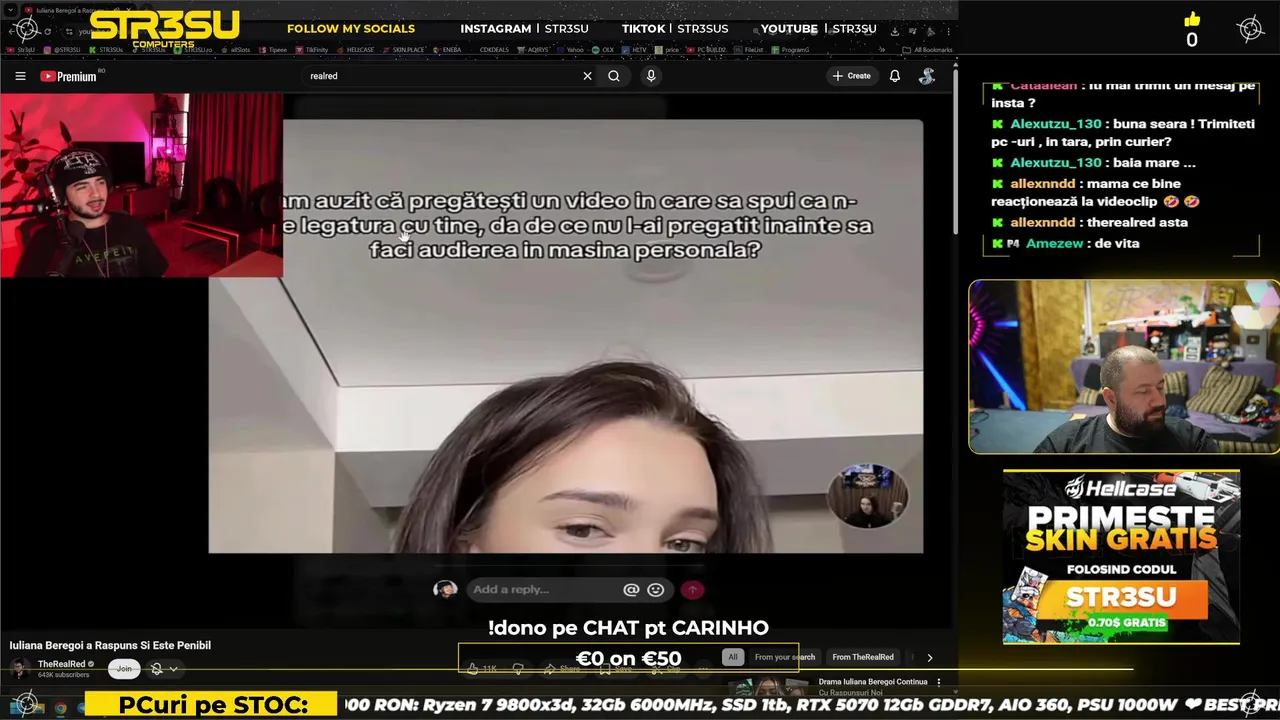This screenshot has height=720, width=1280.
Task: Open the account avatar menu
Action: click(x=927, y=76)
